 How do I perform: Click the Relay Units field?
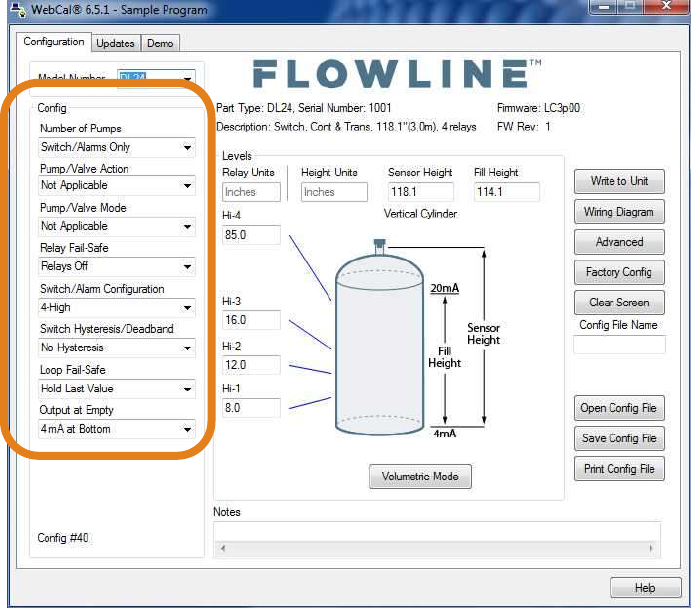click(x=251, y=192)
